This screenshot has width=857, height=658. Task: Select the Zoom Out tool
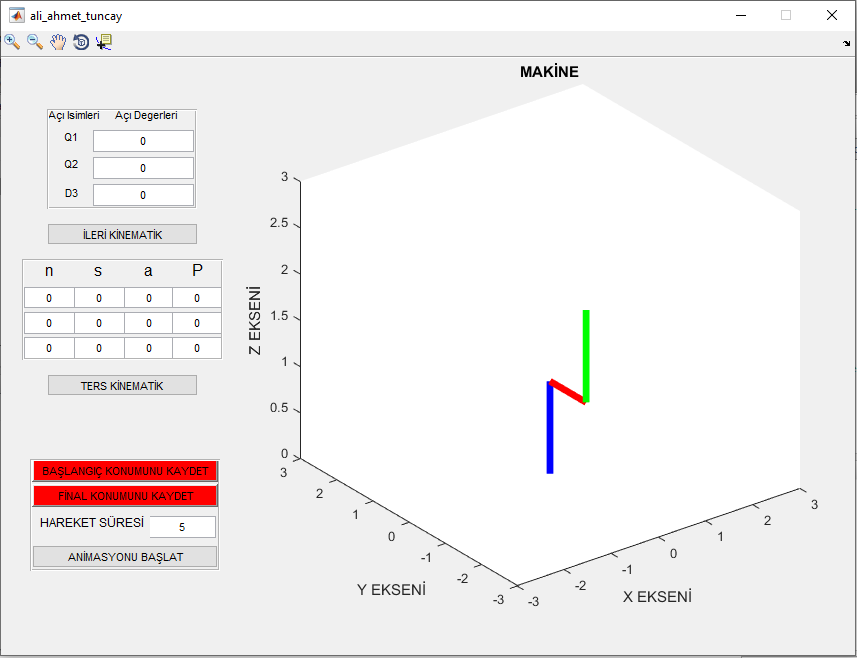click(33, 42)
